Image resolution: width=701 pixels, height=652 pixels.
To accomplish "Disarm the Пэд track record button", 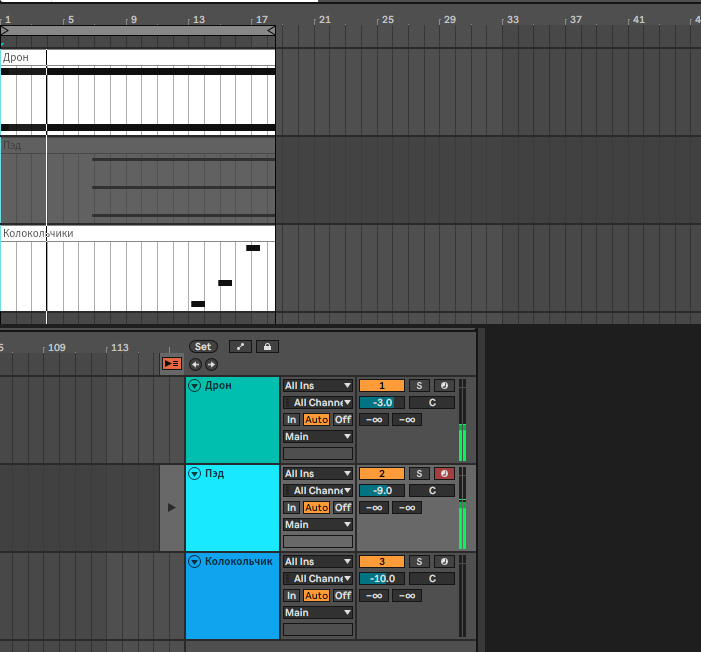I will click(x=444, y=474).
